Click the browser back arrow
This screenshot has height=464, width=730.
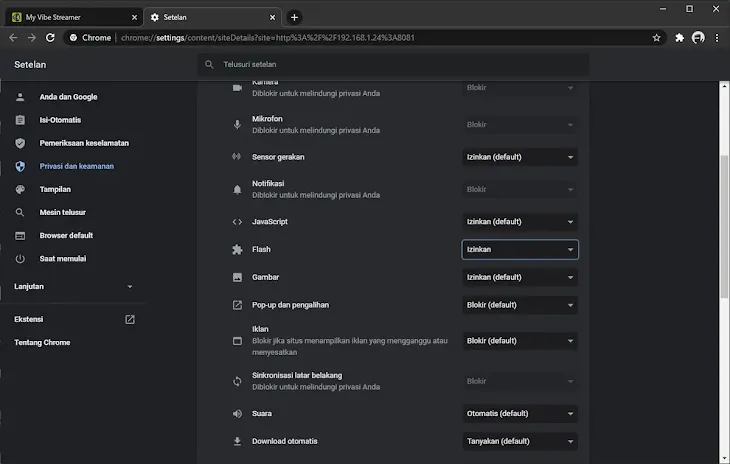(13, 37)
